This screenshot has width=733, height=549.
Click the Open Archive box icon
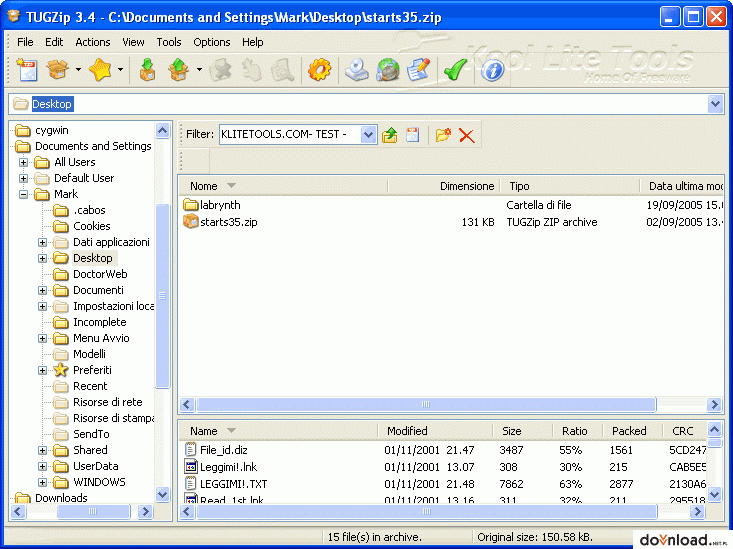[x=58, y=70]
